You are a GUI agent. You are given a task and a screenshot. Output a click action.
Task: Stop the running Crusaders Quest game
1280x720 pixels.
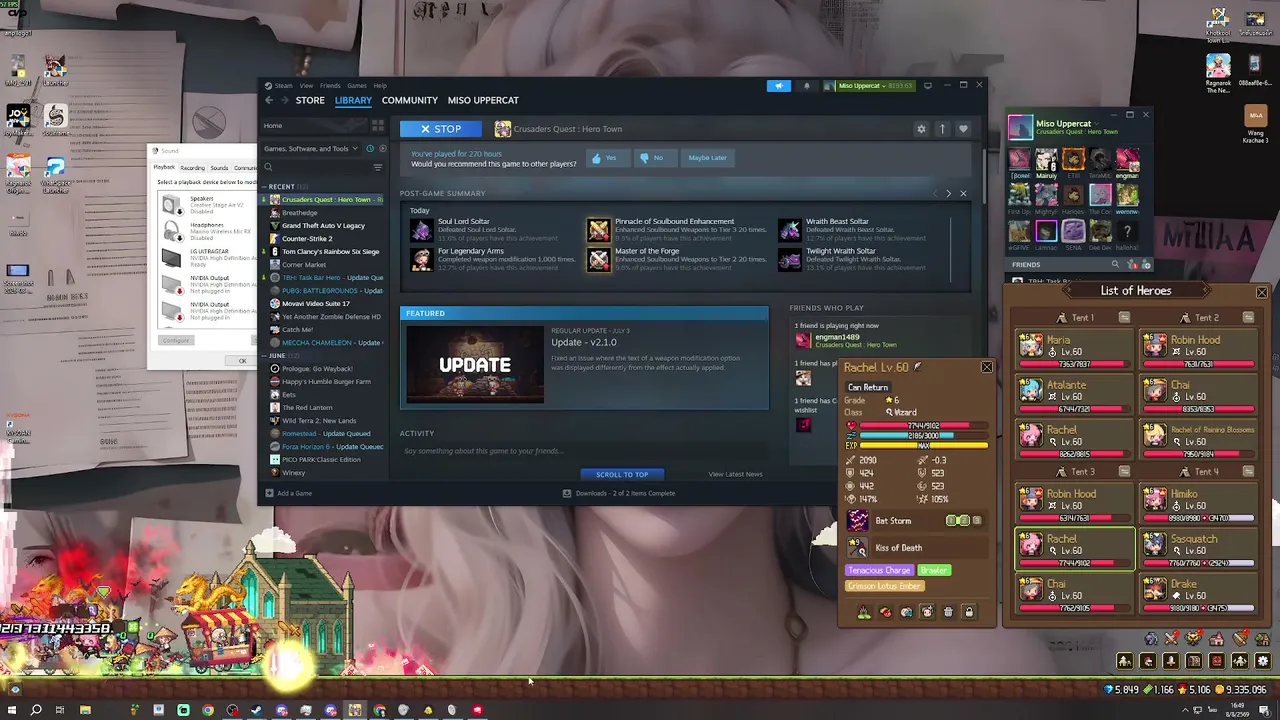440,129
